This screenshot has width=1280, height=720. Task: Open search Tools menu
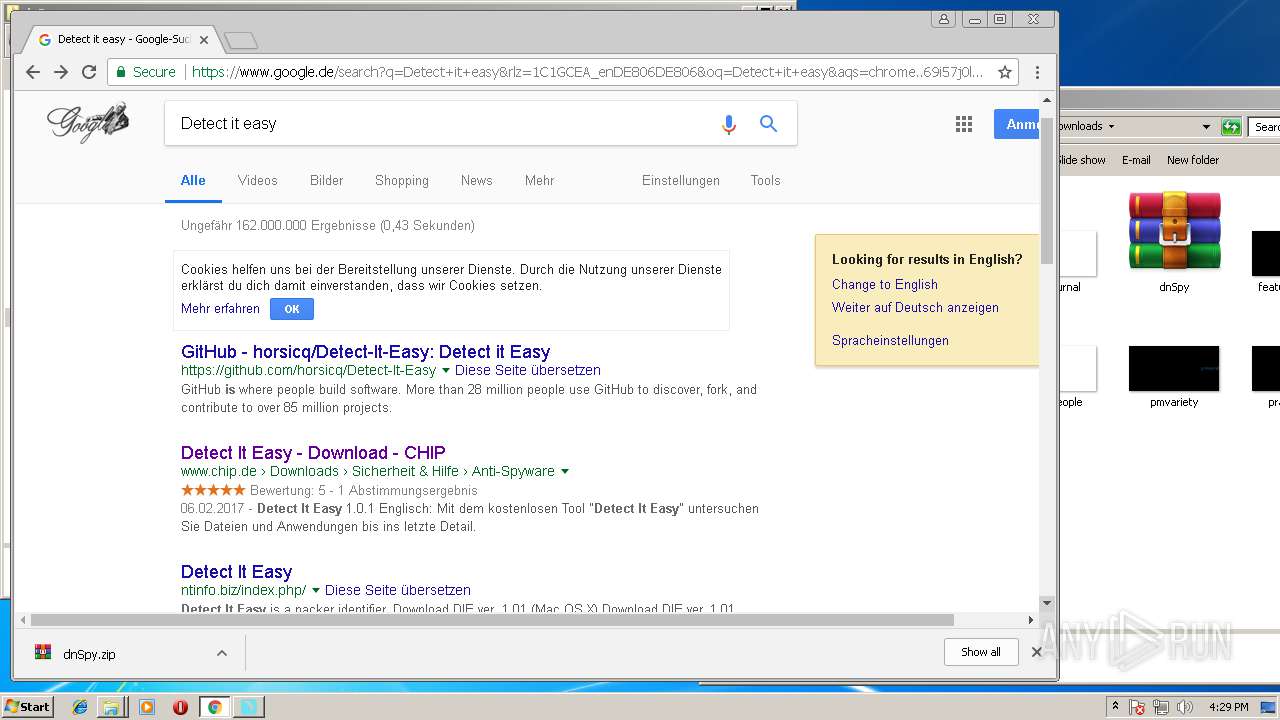(x=765, y=180)
